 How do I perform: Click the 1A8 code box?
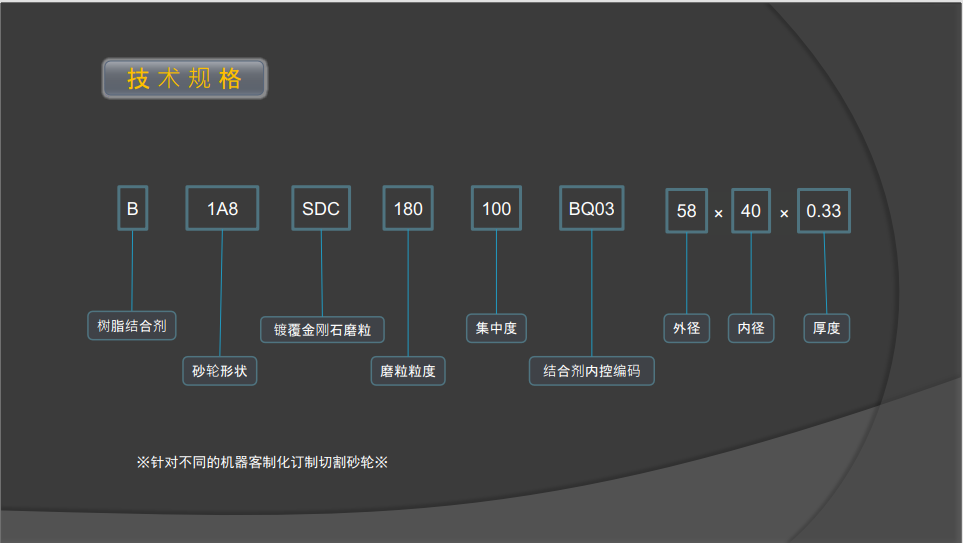pyautogui.click(x=222, y=209)
